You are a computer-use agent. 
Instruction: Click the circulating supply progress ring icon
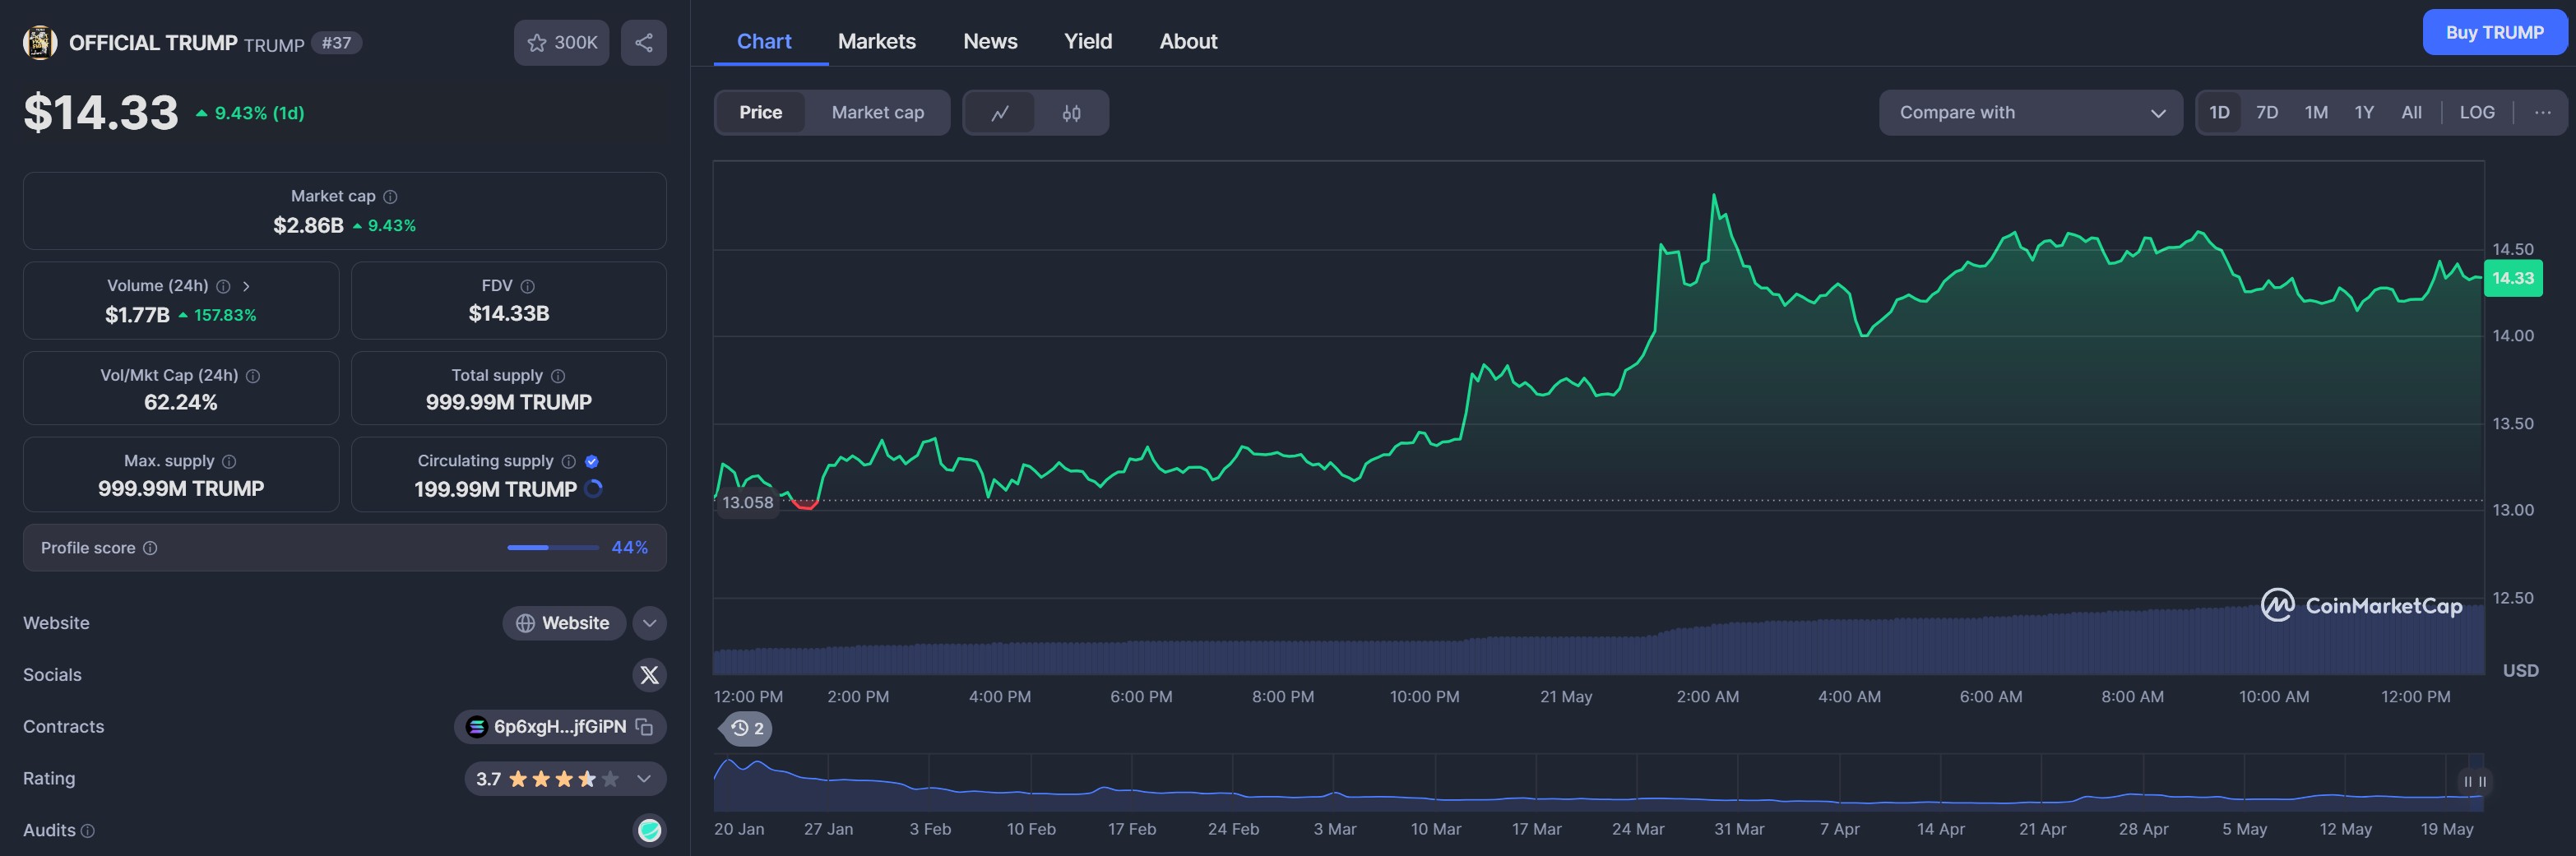point(593,489)
